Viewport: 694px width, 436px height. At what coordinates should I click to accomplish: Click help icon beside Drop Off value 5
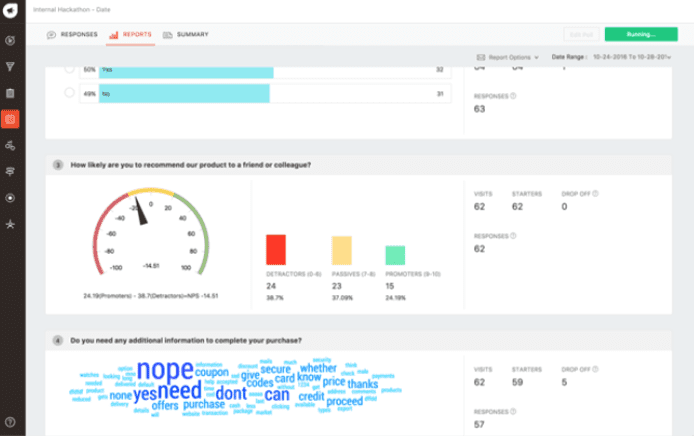pos(595,369)
